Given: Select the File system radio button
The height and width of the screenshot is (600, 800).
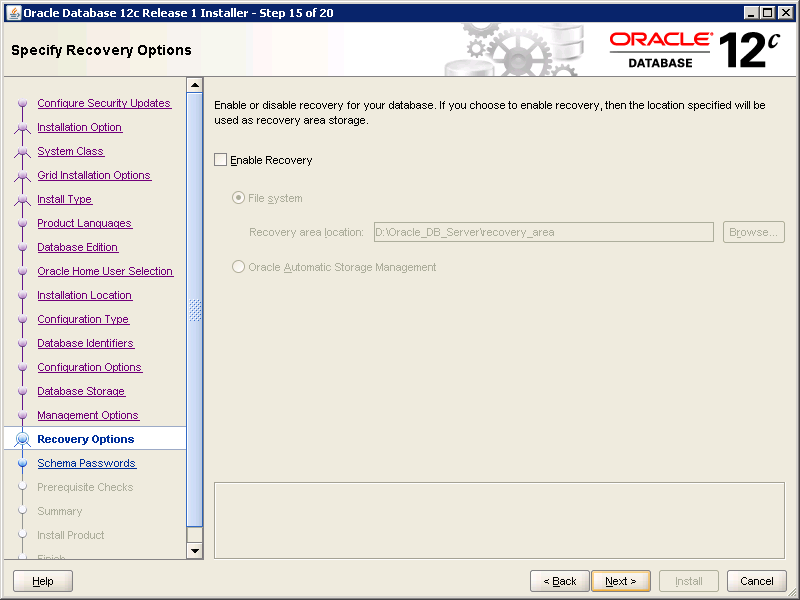Looking at the screenshot, I should (238, 198).
